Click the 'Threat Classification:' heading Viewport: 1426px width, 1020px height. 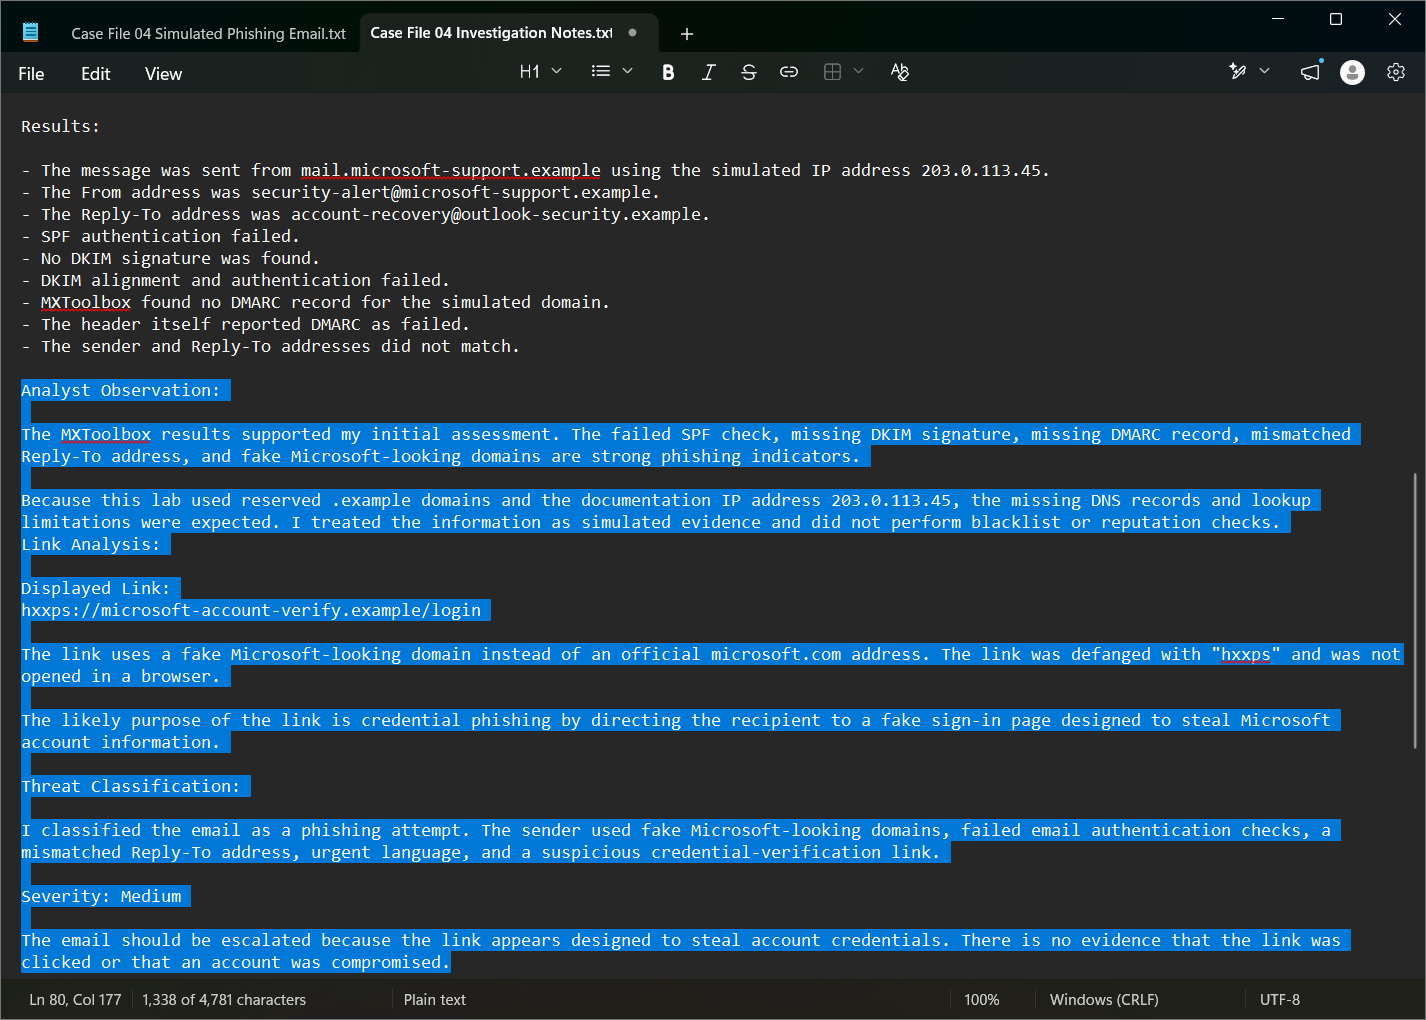click(x=131, y=787)
